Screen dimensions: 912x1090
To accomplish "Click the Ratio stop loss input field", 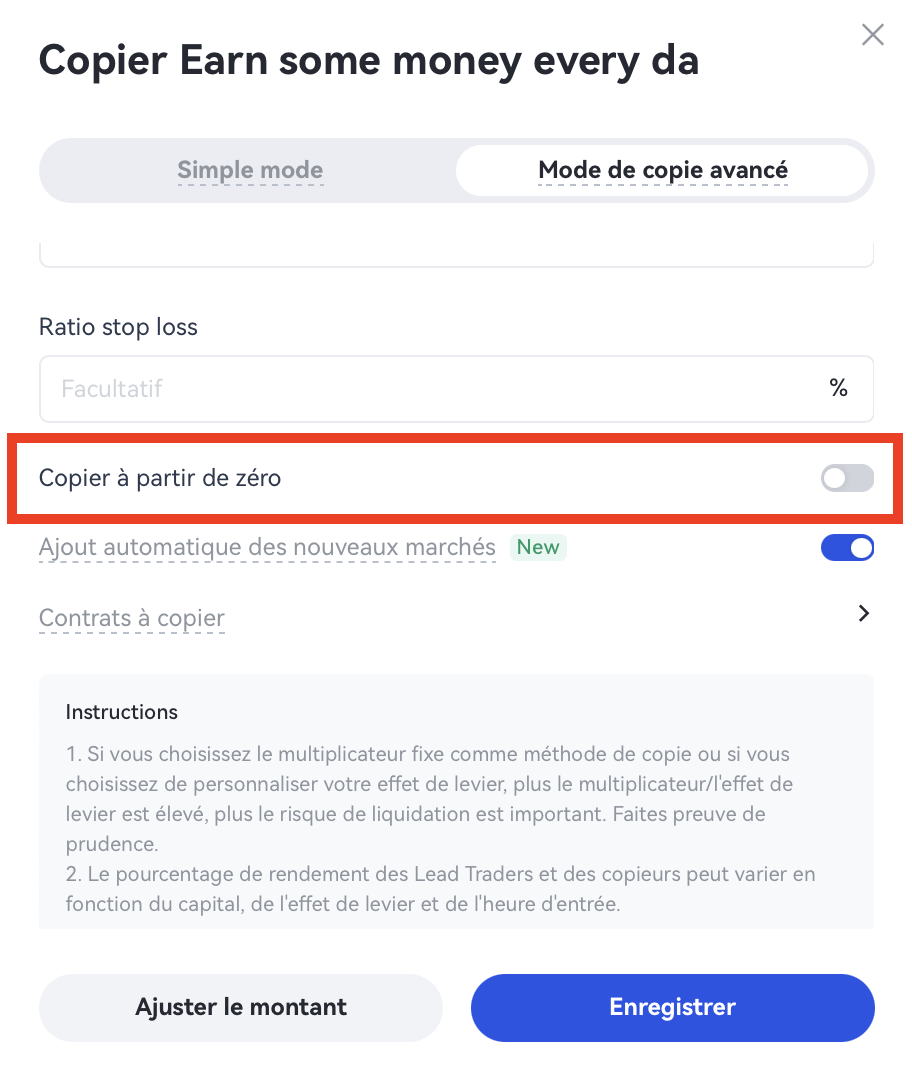I will tap(430, 389).
